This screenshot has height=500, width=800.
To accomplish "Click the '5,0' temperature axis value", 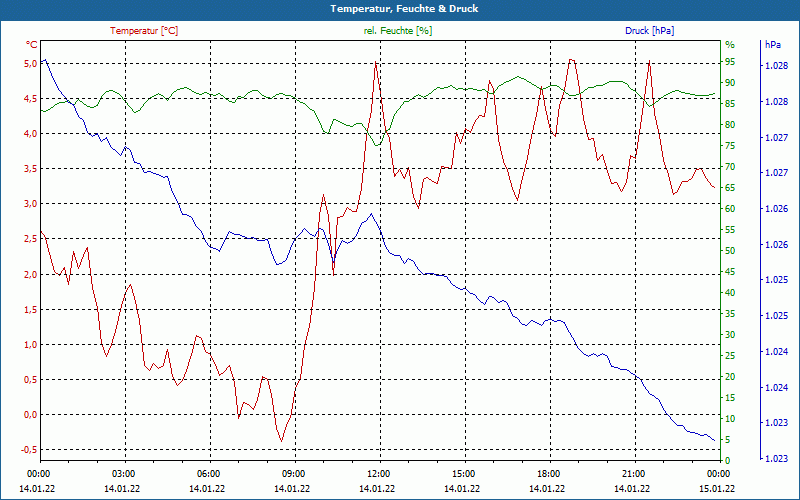I will 31,64.
